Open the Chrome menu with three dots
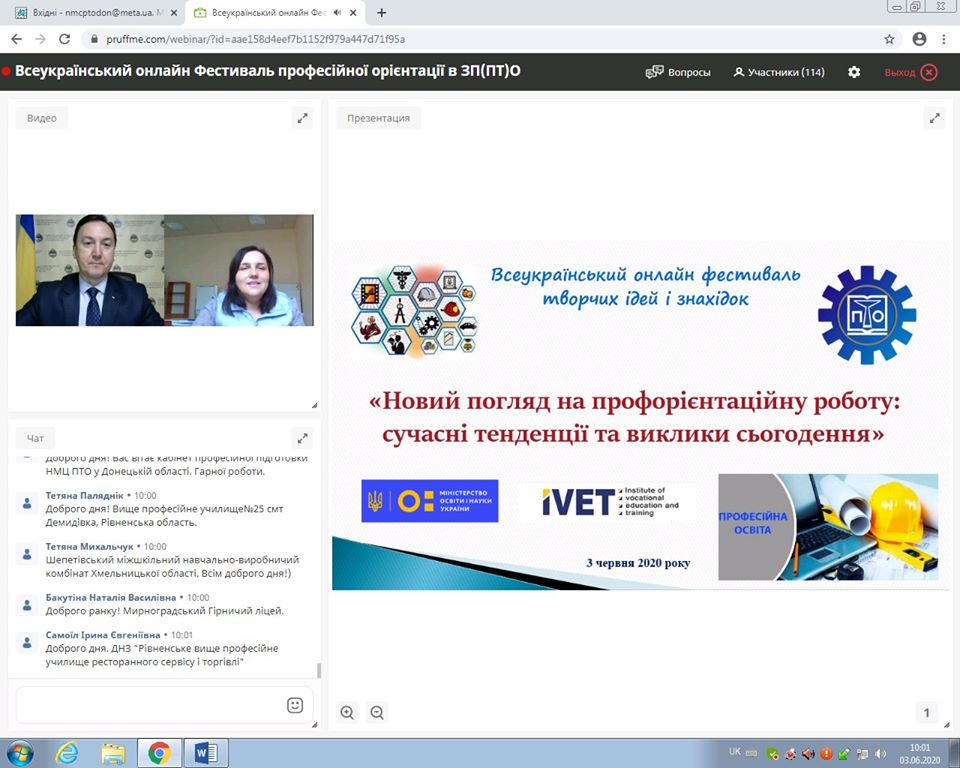This screenshot has height=768, width=960. pyautogui.click(x=945, y=39)
